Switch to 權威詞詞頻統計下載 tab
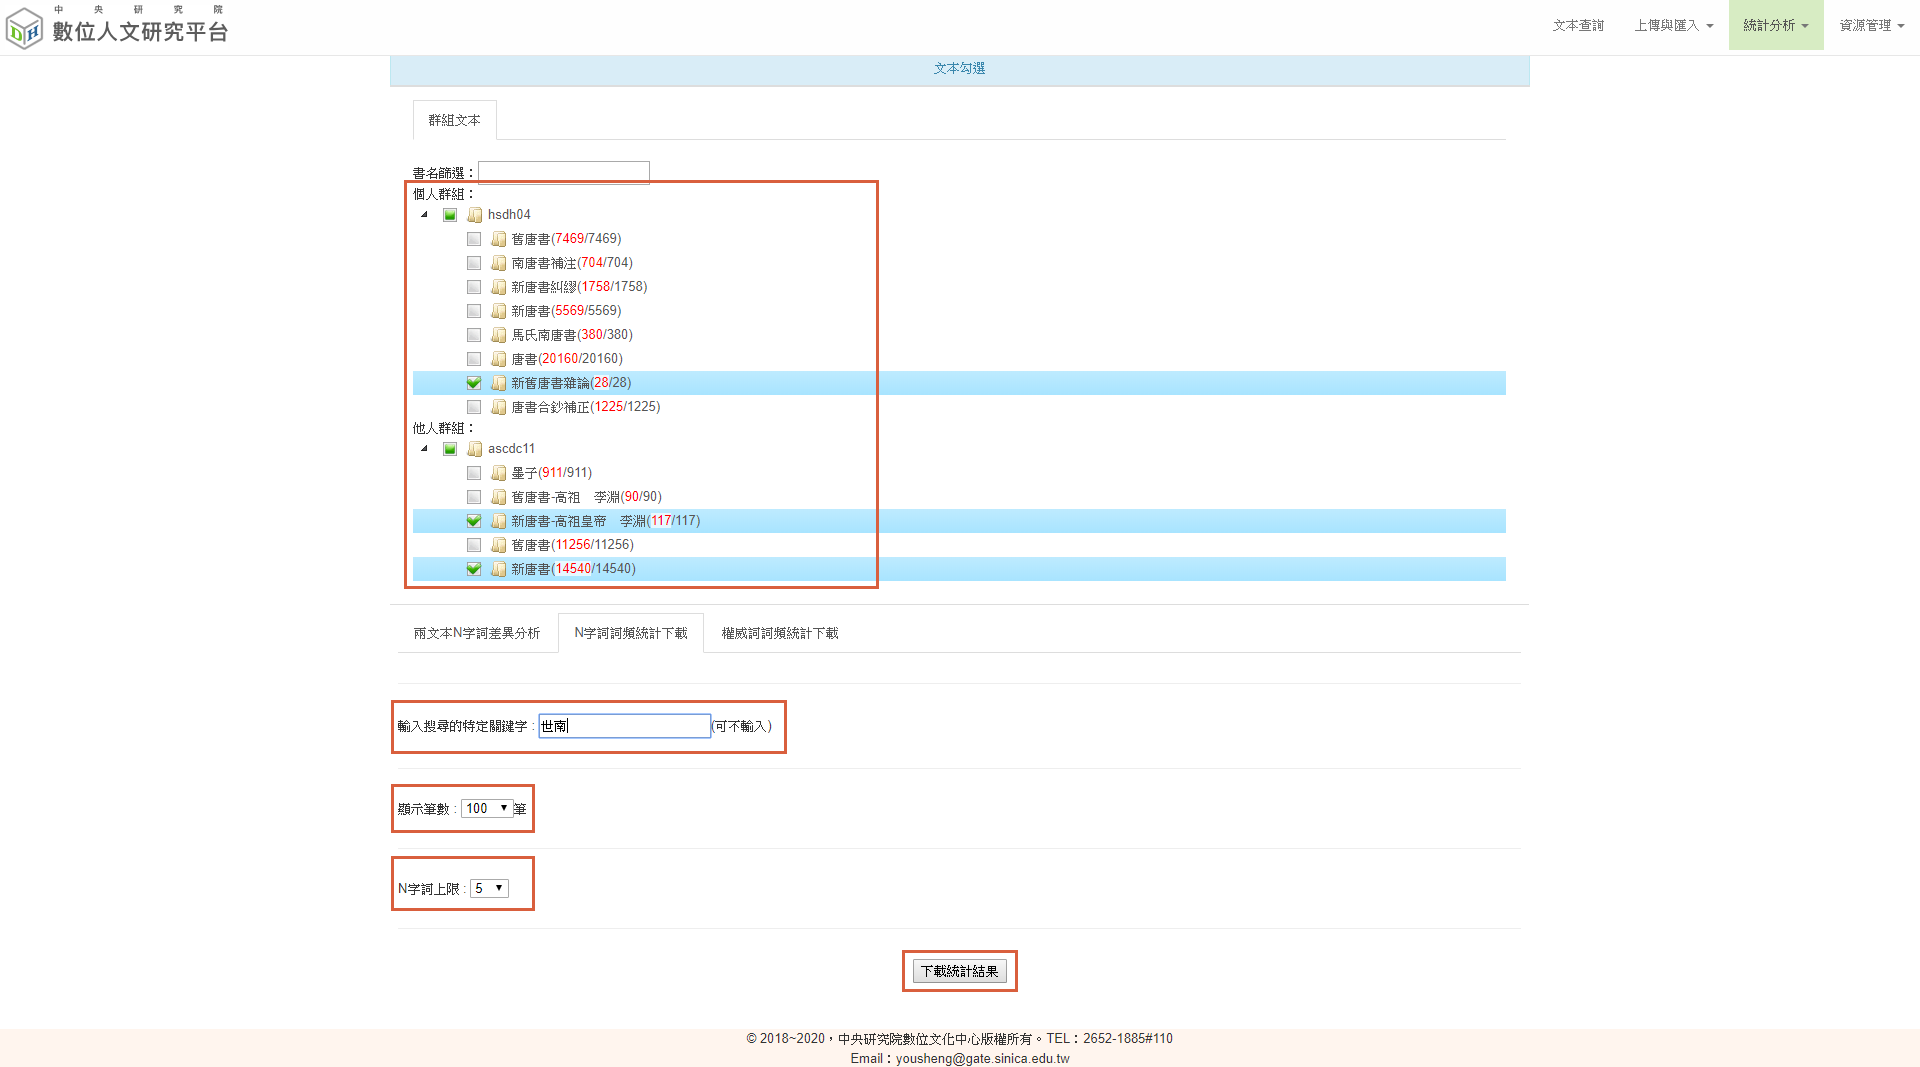Viewport: 1920px width, 1067px height. [780, 633]
